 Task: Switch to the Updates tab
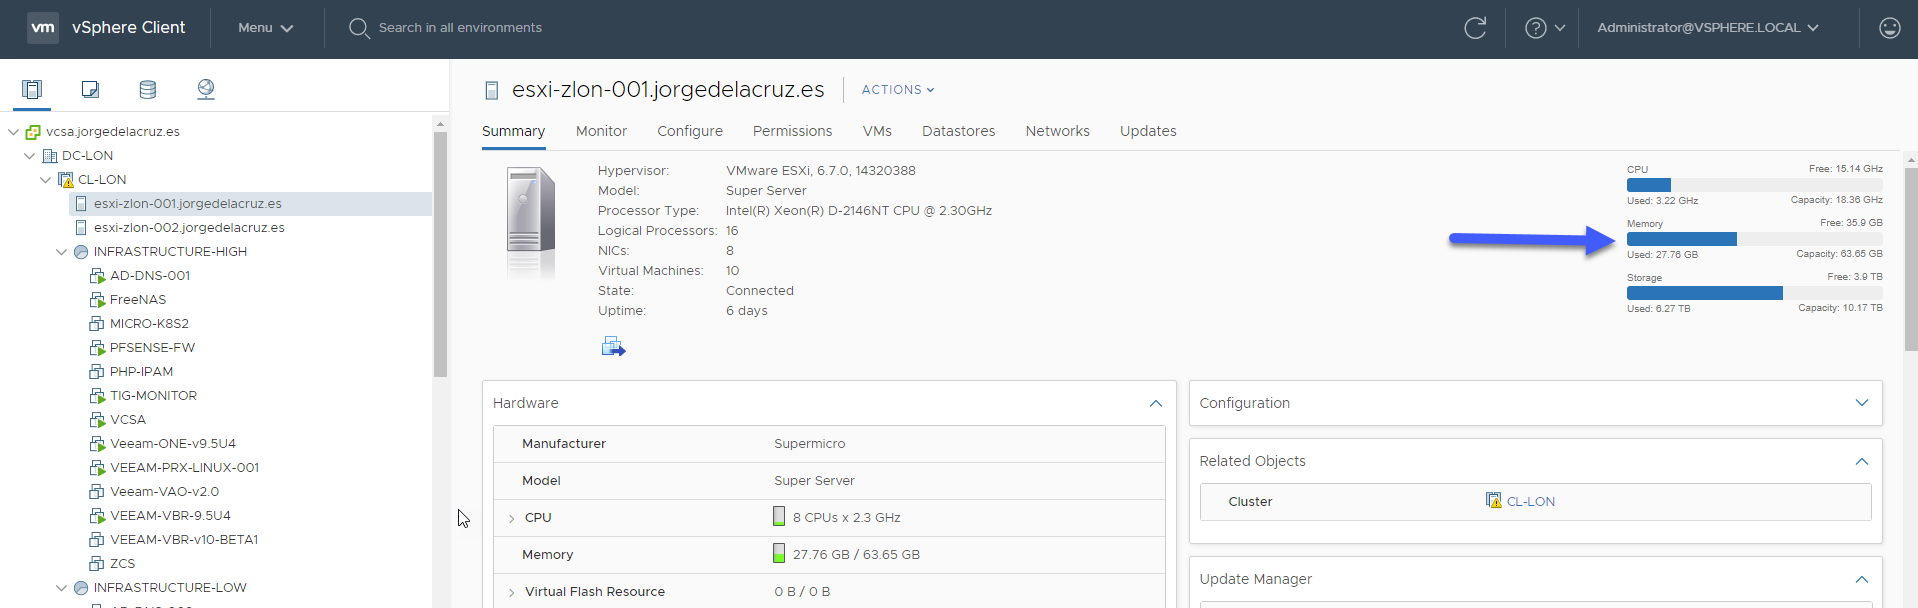pos(1148,131)
